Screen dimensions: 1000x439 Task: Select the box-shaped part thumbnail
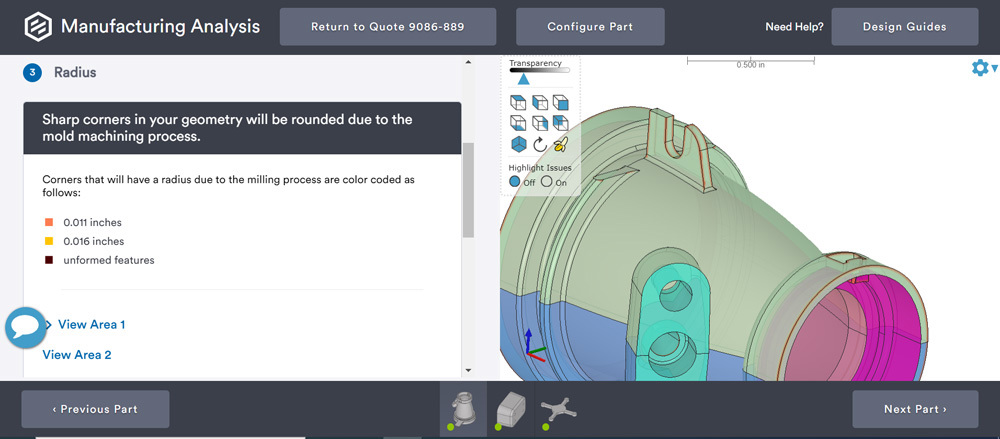point(510,408)
